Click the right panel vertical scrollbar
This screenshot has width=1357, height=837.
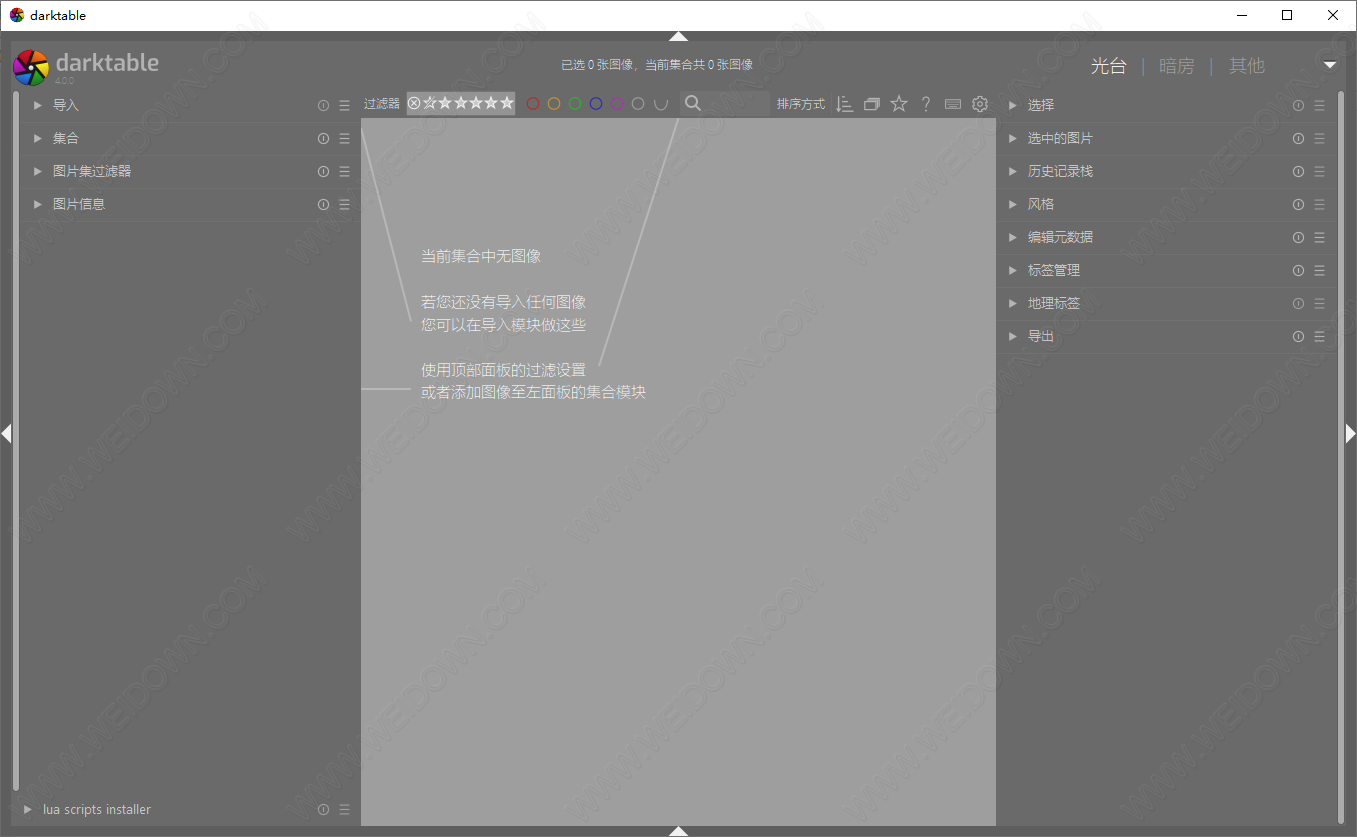coord(1341,457)
